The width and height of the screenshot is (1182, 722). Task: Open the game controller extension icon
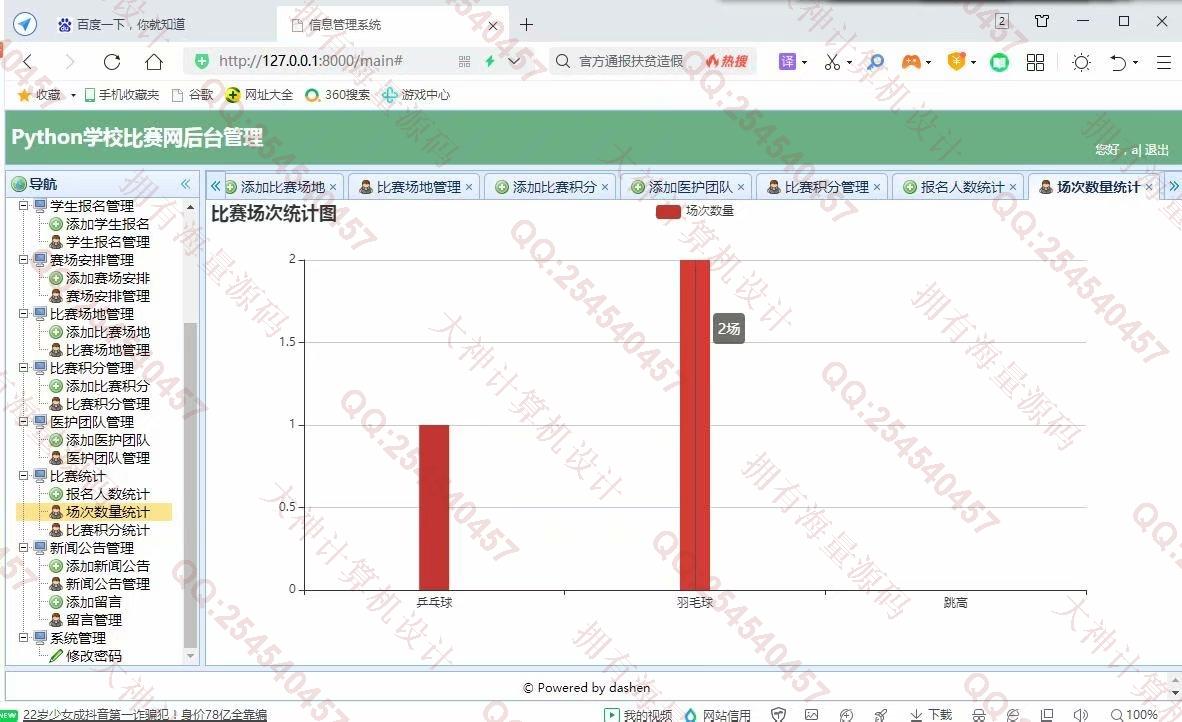(911, 62)
